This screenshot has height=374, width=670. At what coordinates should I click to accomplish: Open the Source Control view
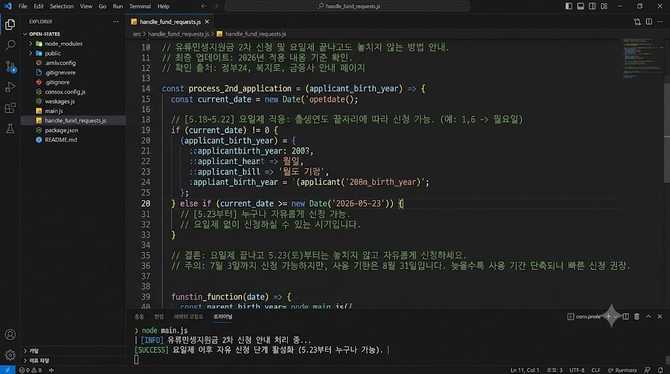(x=10, y=66)
